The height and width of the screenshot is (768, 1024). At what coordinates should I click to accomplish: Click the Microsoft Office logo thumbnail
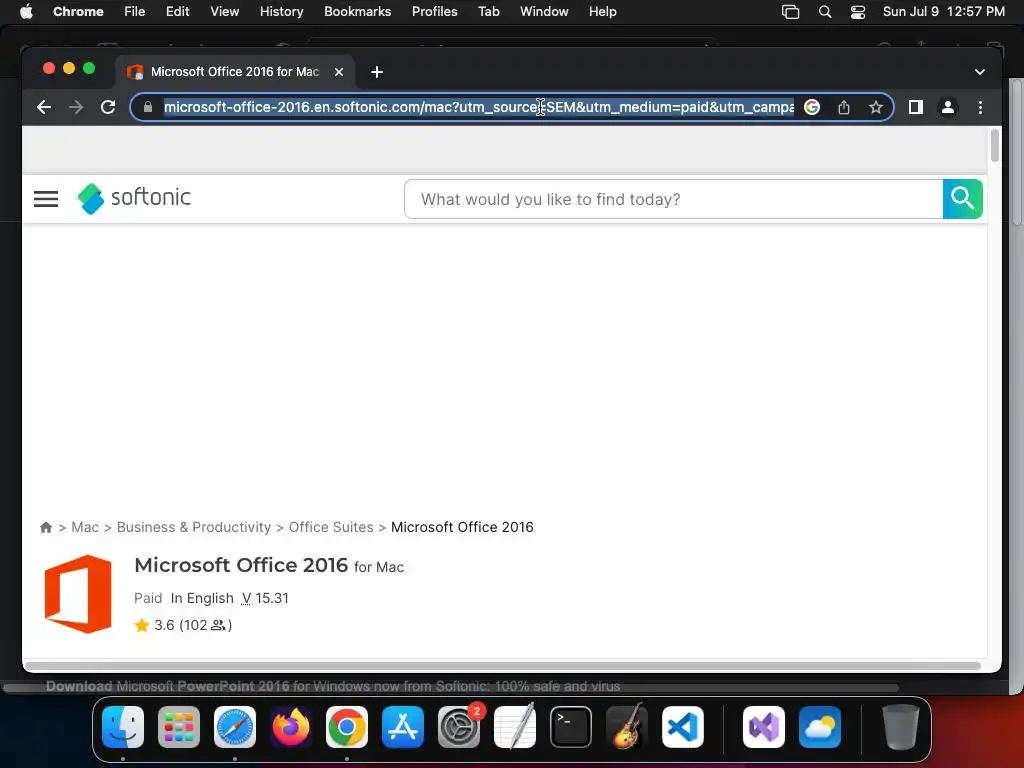click(78, 594)
